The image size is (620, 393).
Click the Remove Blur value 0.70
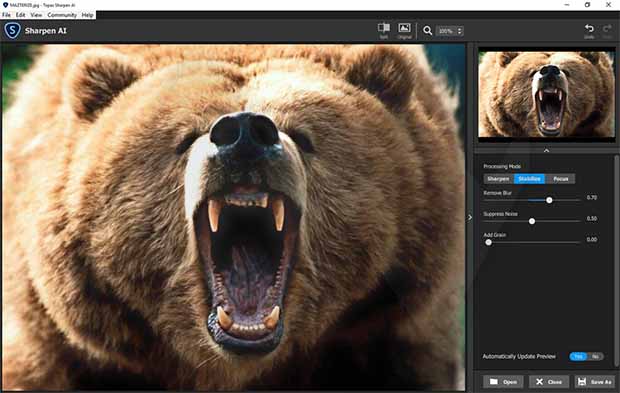point(592,197)
